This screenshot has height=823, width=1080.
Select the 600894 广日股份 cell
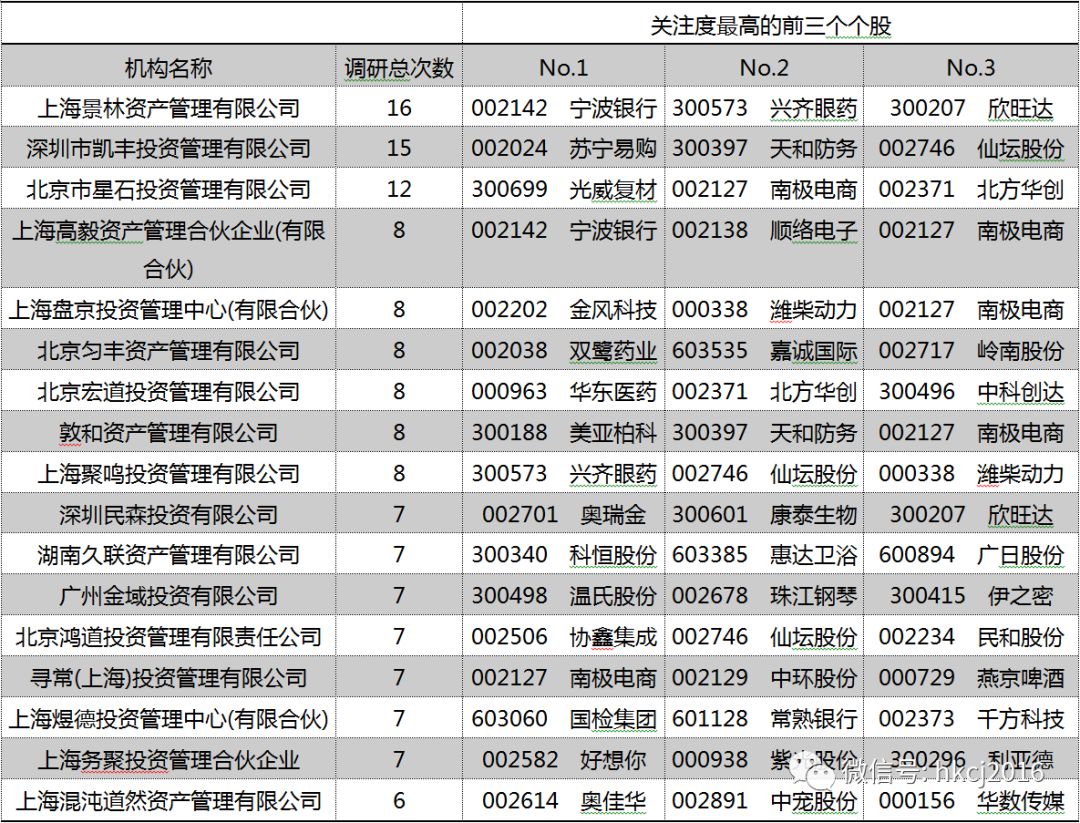[x=970, y=554]
